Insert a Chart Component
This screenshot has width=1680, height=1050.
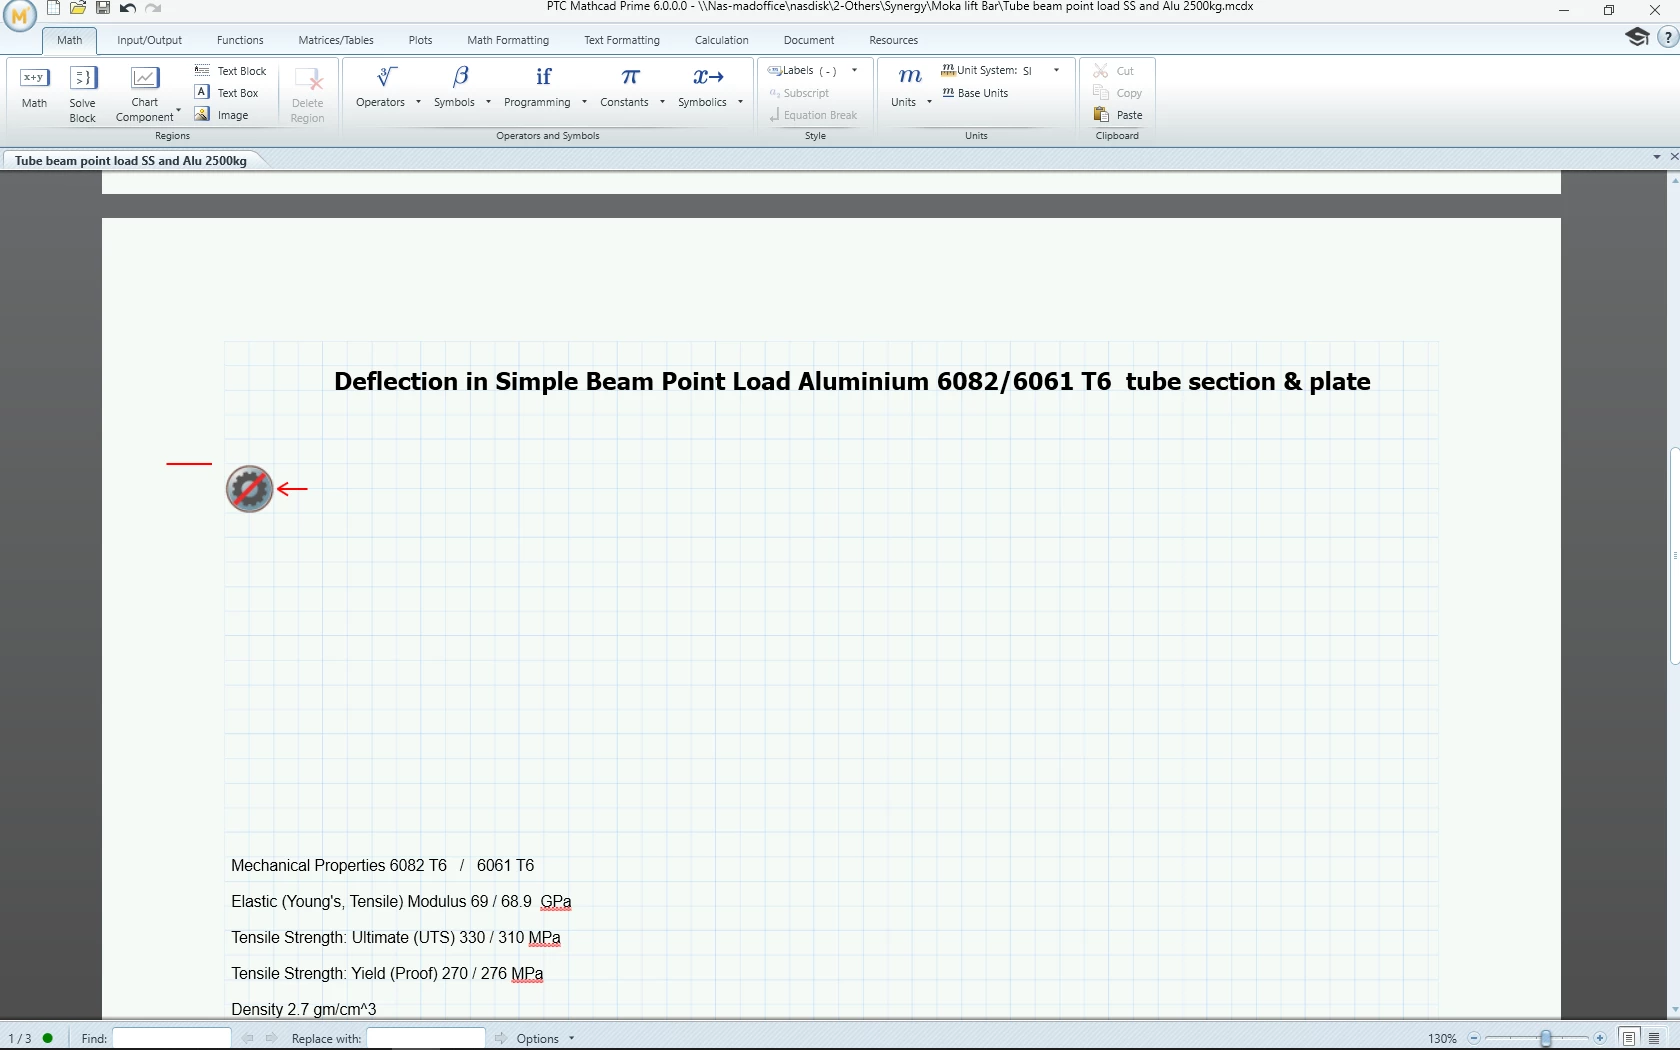145,94
